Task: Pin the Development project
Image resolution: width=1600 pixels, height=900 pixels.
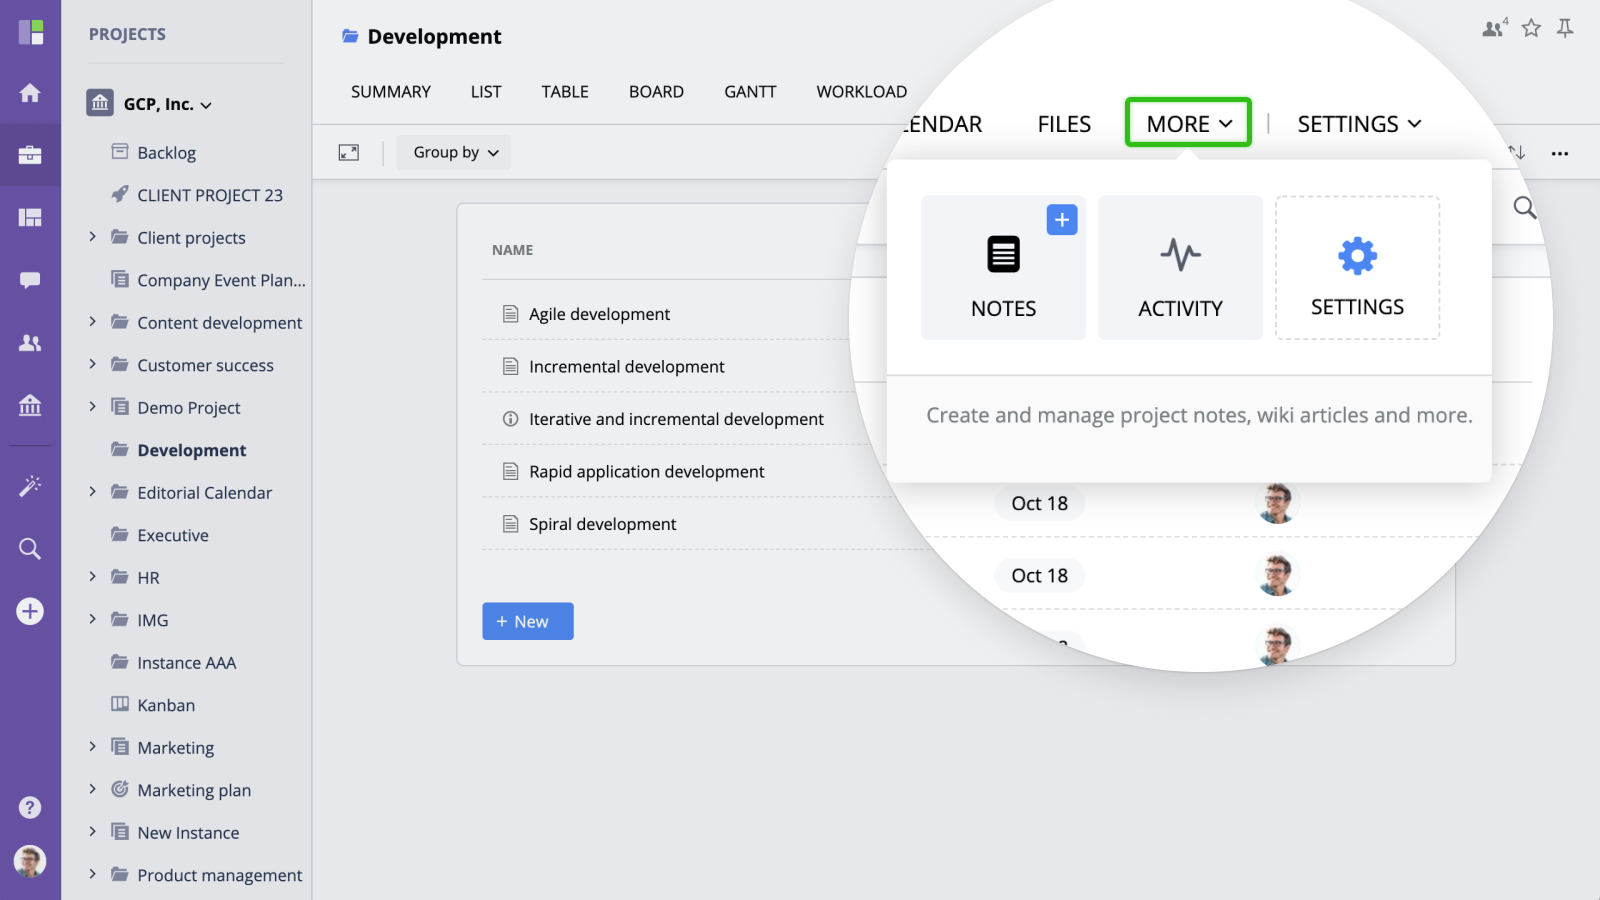Action: coord(1565,28)
